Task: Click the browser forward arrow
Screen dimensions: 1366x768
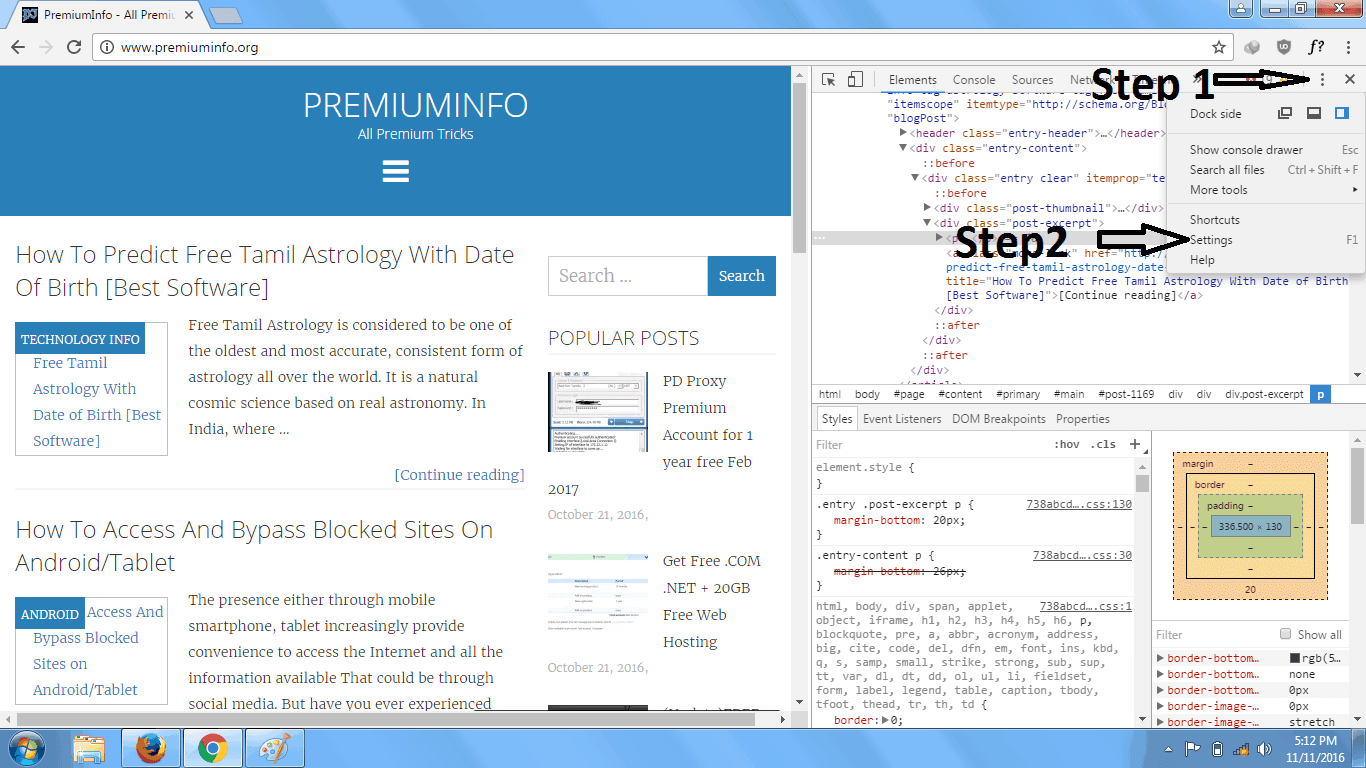Action: [45, 47]
